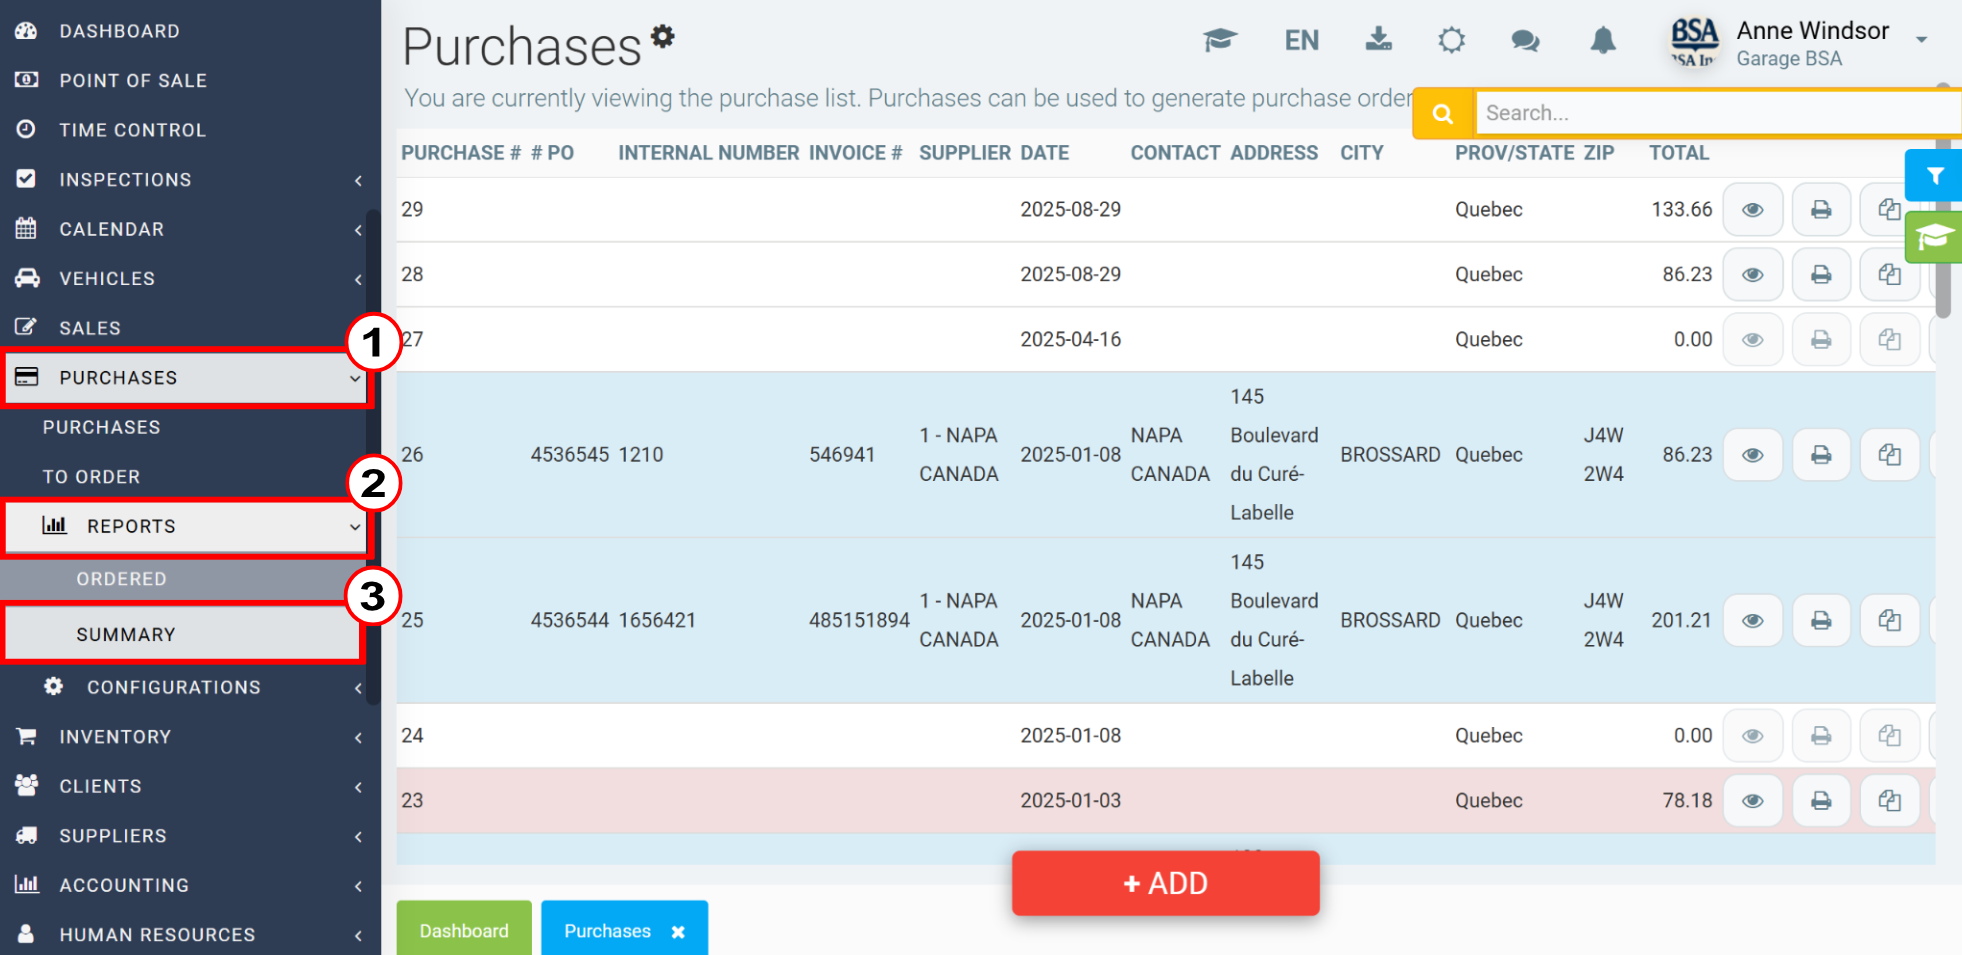This screenshot has width=1962, height=955.
Task: Print purchase 29 using printer icon
Action: point(1821,210)
